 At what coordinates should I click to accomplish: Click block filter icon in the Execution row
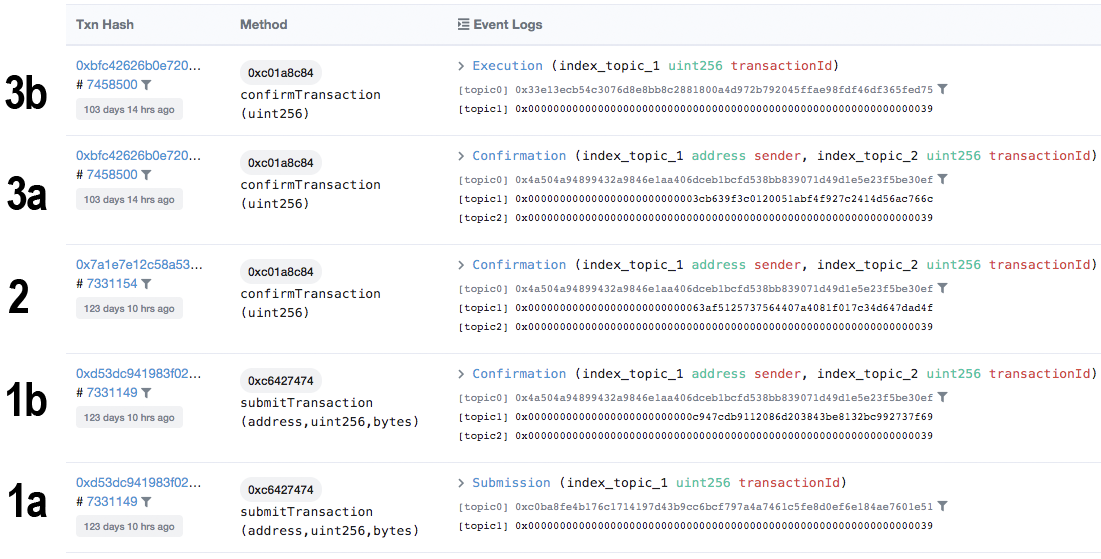click(146, 85)
